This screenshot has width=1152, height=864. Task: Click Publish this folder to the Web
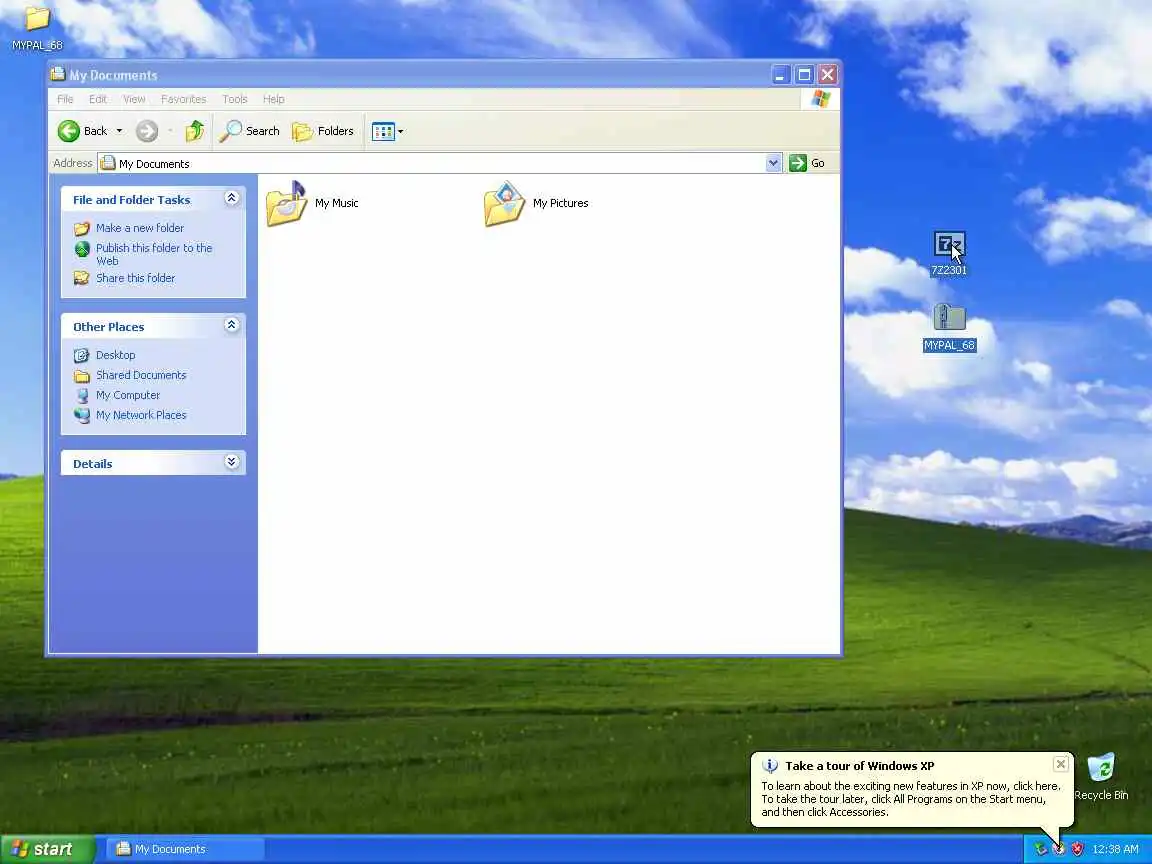click(154, 254)
